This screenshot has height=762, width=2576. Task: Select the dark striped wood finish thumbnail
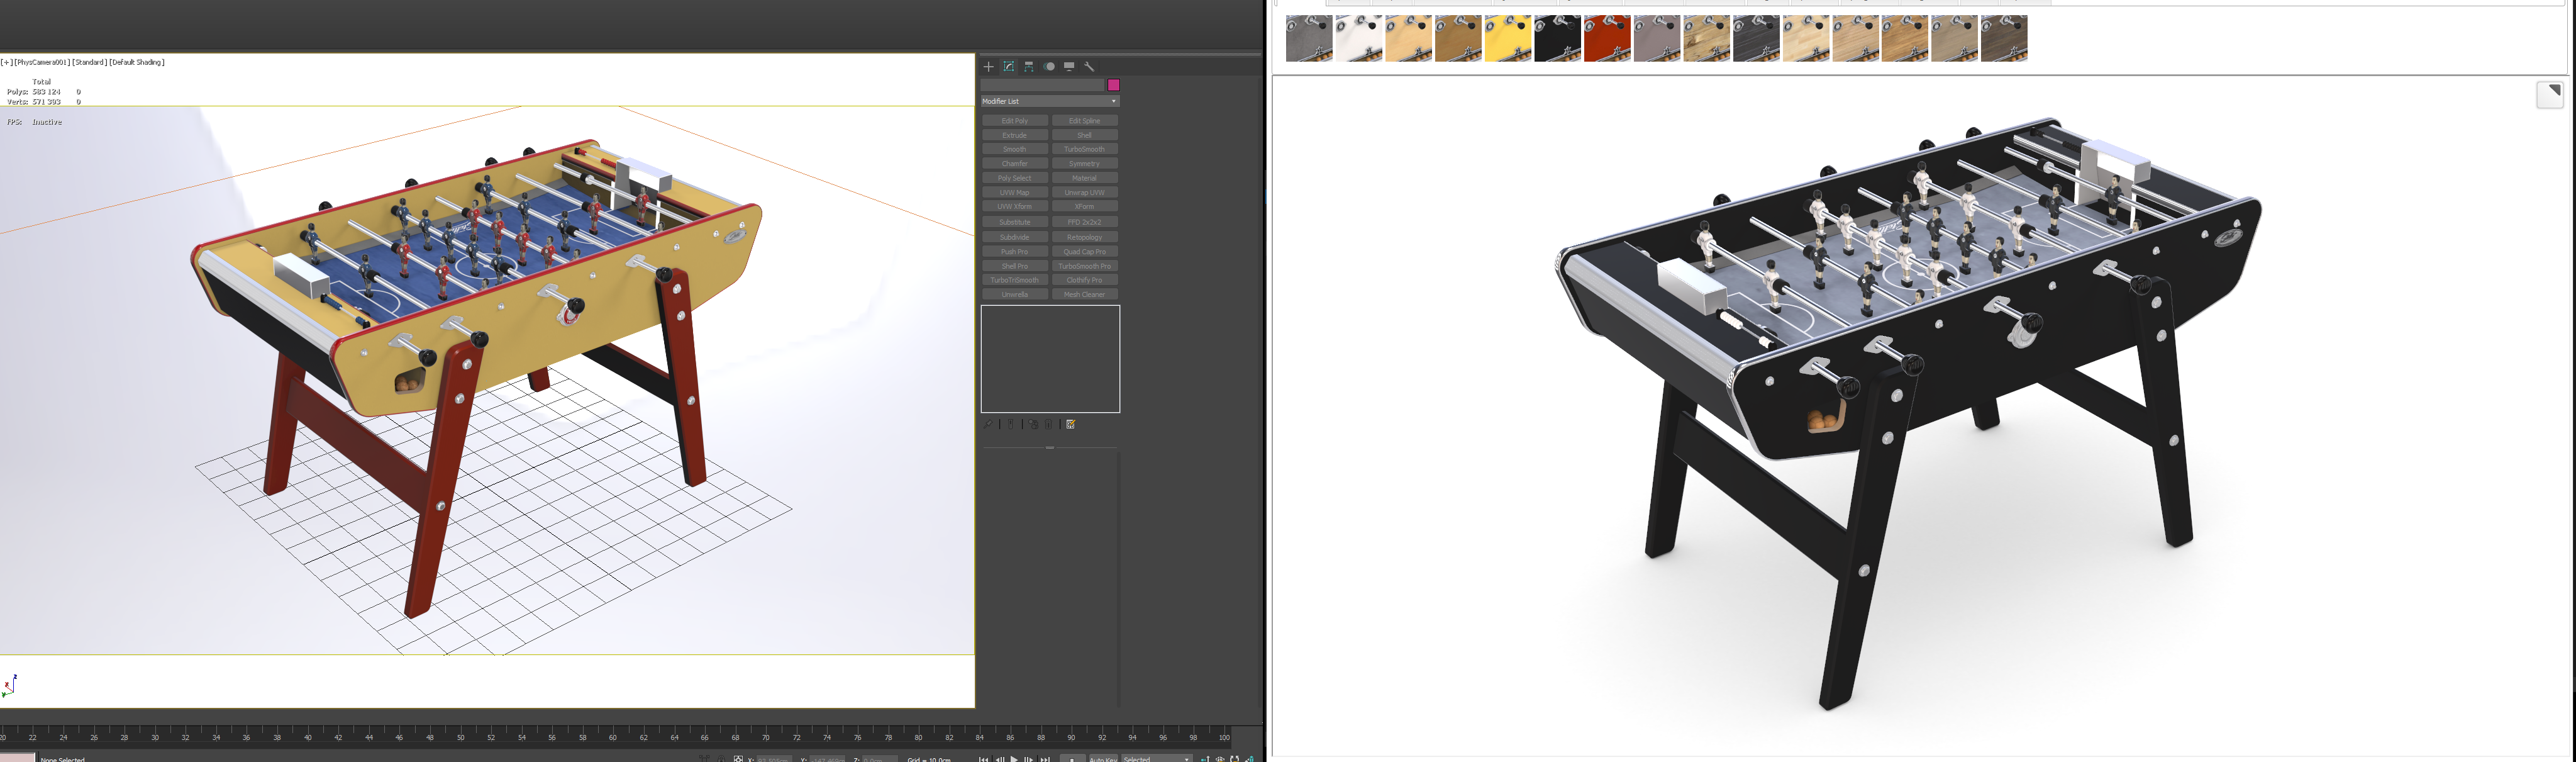1756,38
